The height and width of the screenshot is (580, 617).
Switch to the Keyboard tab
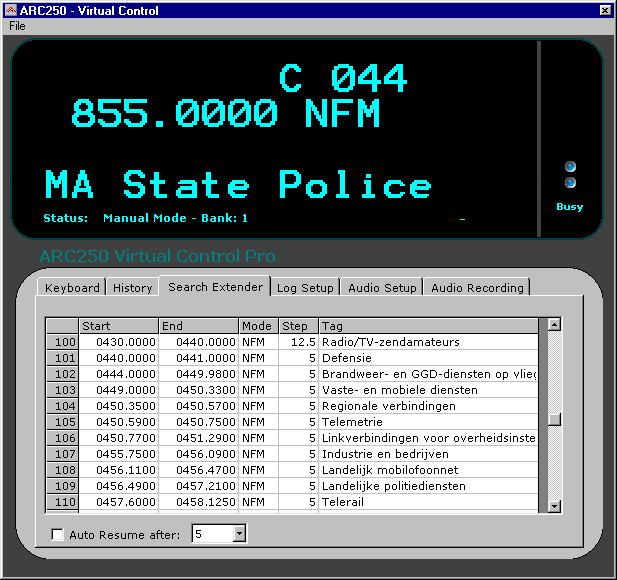[72, 287]
